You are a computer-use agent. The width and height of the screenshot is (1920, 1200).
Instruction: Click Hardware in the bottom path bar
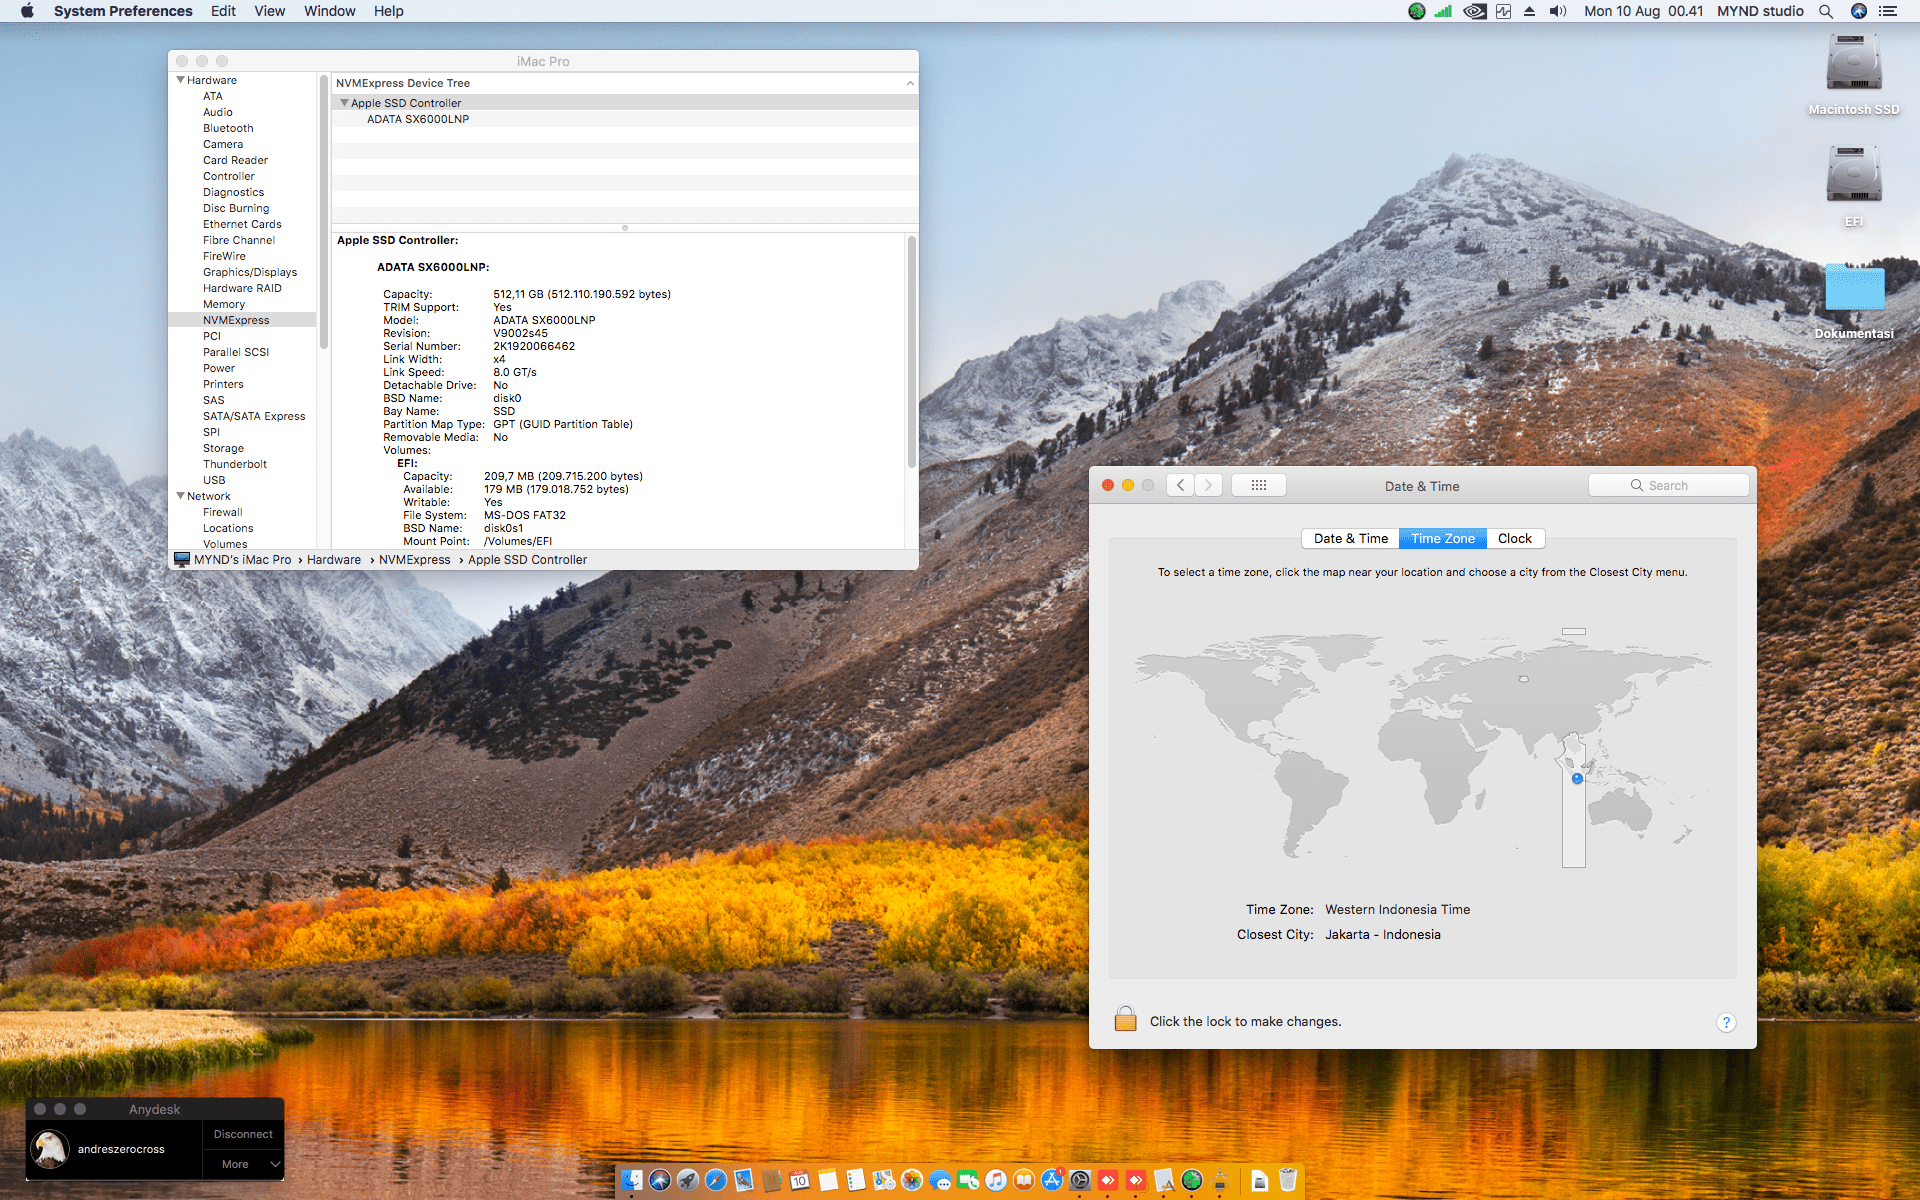click(x=334, y=560)
